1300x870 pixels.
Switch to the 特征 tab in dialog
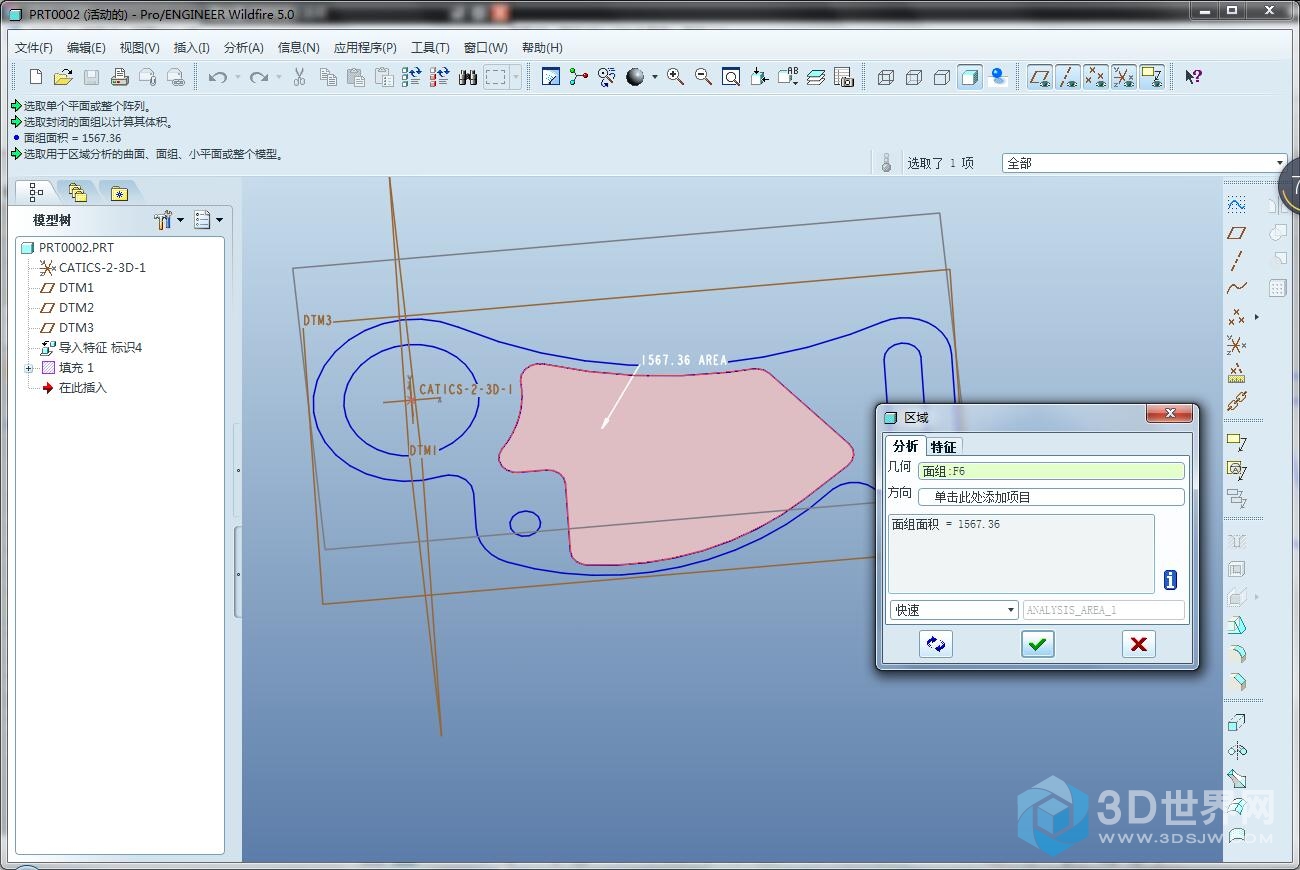click(x=943, y=446)
